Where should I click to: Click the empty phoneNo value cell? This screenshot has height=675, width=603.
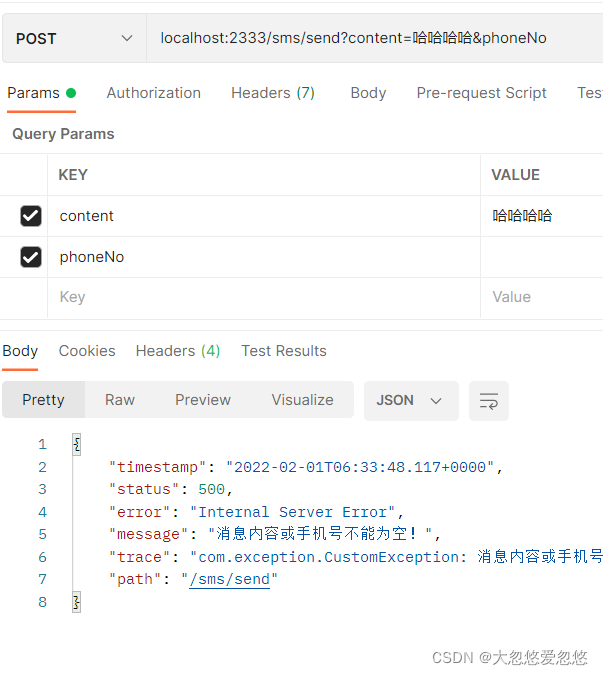point(542,257)
